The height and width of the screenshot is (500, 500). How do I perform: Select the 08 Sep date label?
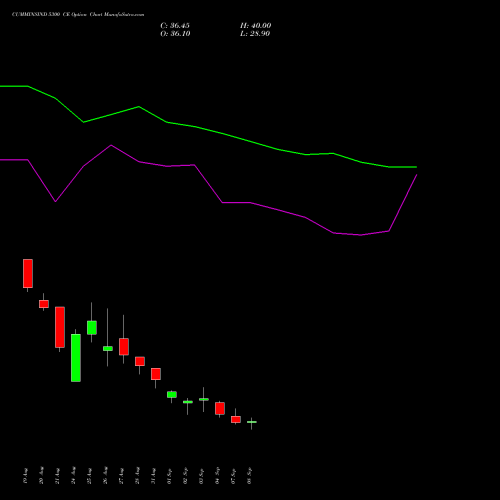tap(250, 476)
